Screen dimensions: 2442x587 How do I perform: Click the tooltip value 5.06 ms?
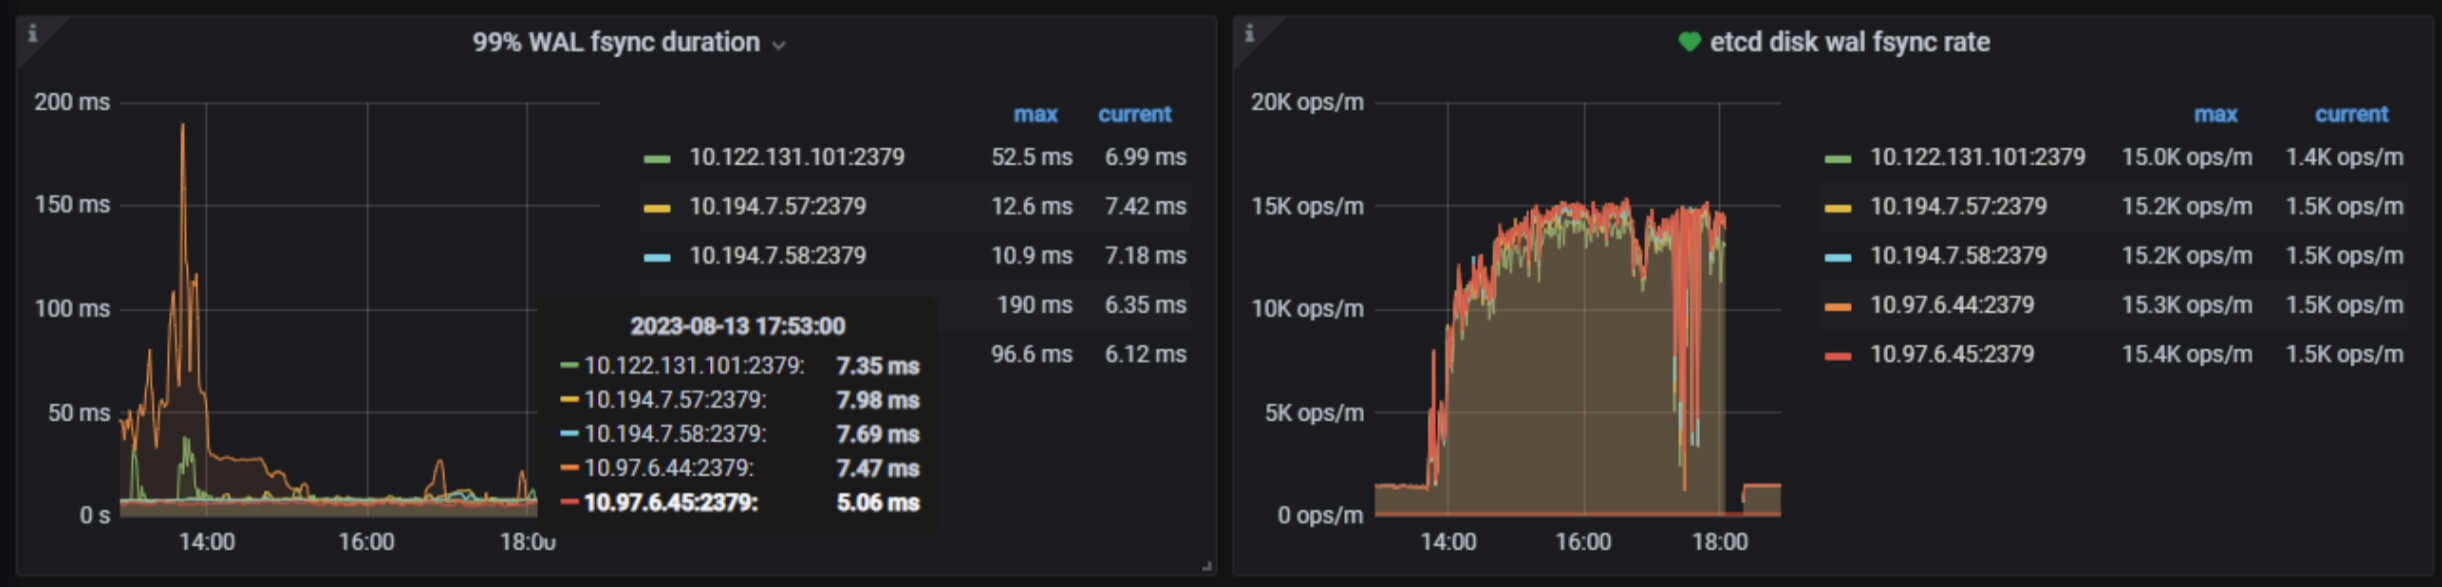(x=877, y=502)
